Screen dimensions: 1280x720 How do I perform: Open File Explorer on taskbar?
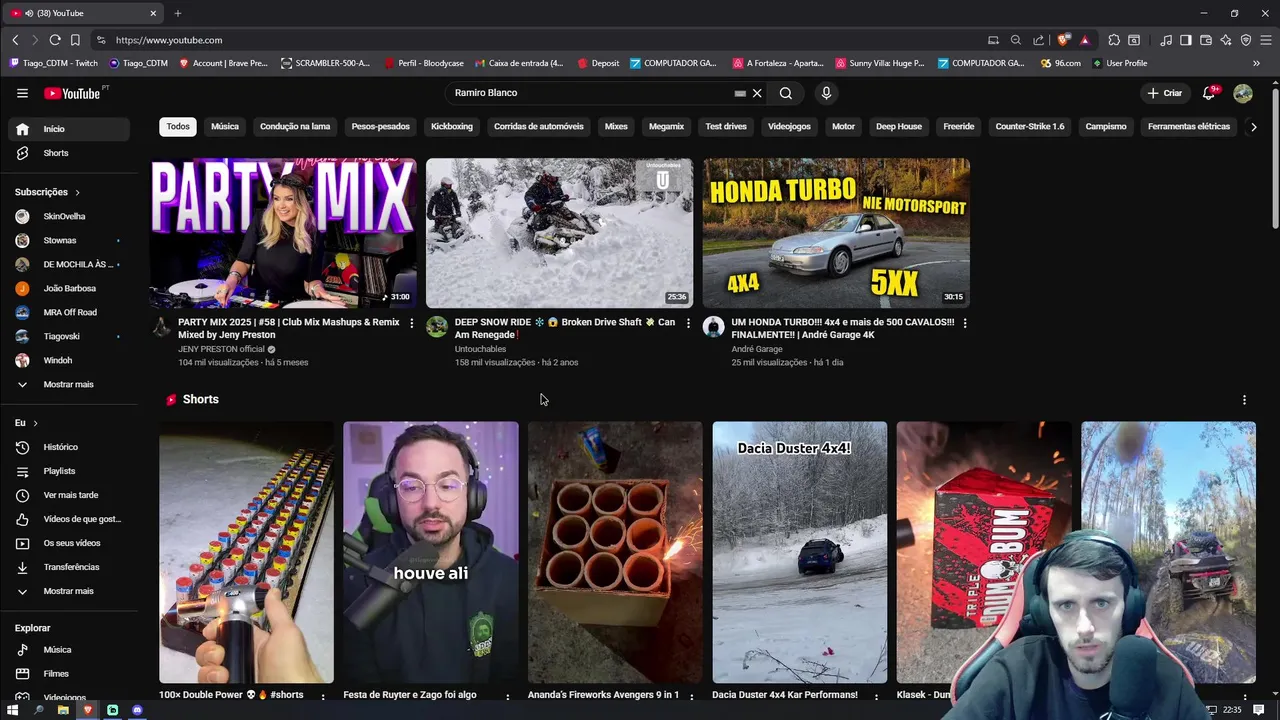(63, 710)
